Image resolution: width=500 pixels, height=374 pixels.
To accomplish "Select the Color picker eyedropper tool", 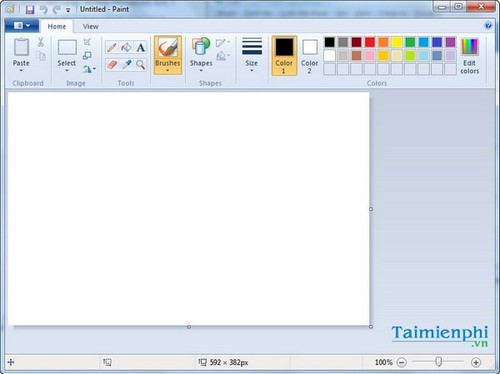I will coord(126,64).
